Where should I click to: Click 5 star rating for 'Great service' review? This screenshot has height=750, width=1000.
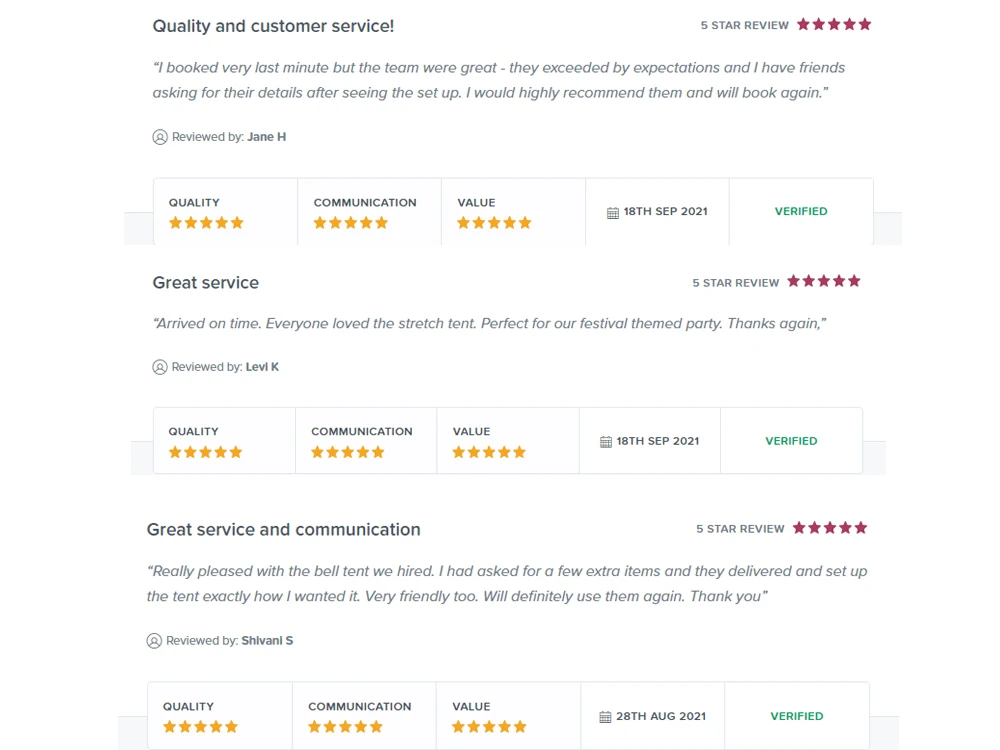pos(824,281)
